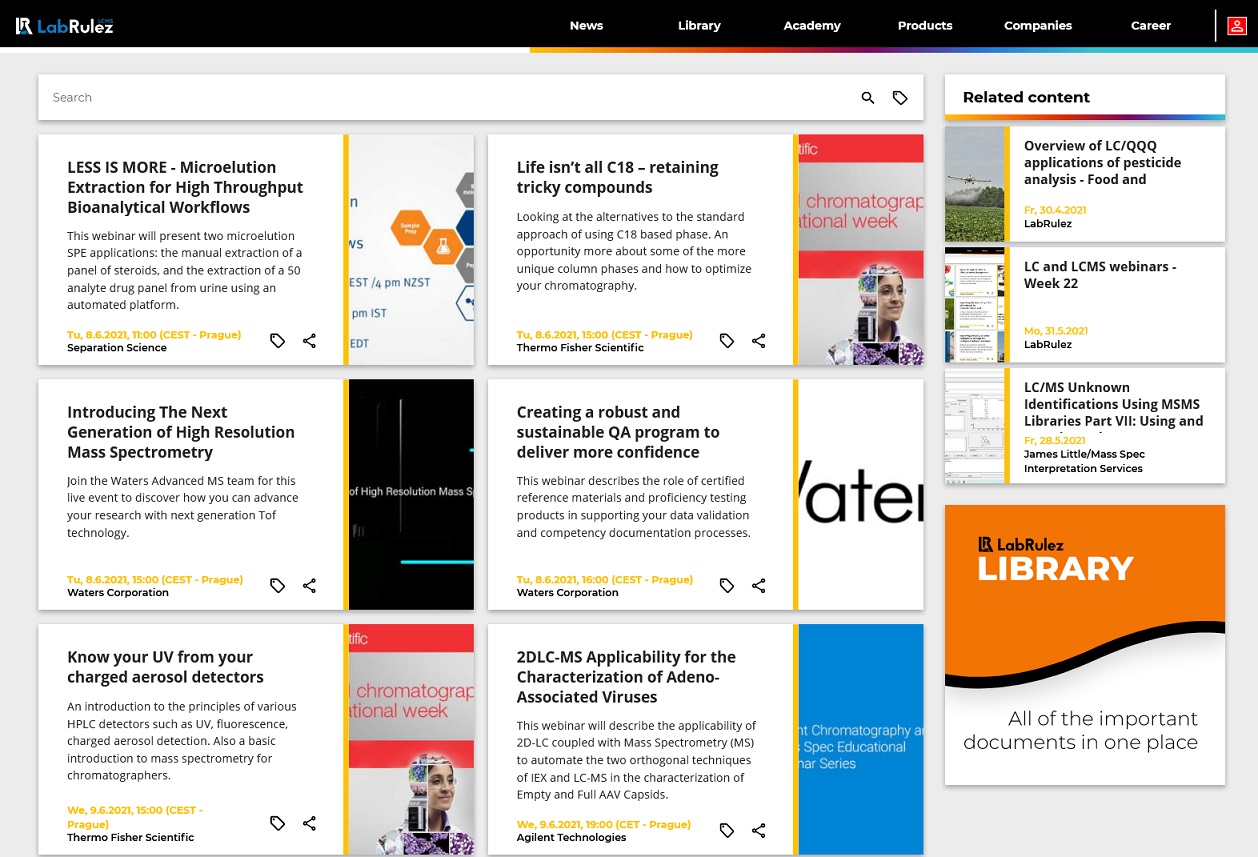Open the Products menu

click(x=925, y=26)
